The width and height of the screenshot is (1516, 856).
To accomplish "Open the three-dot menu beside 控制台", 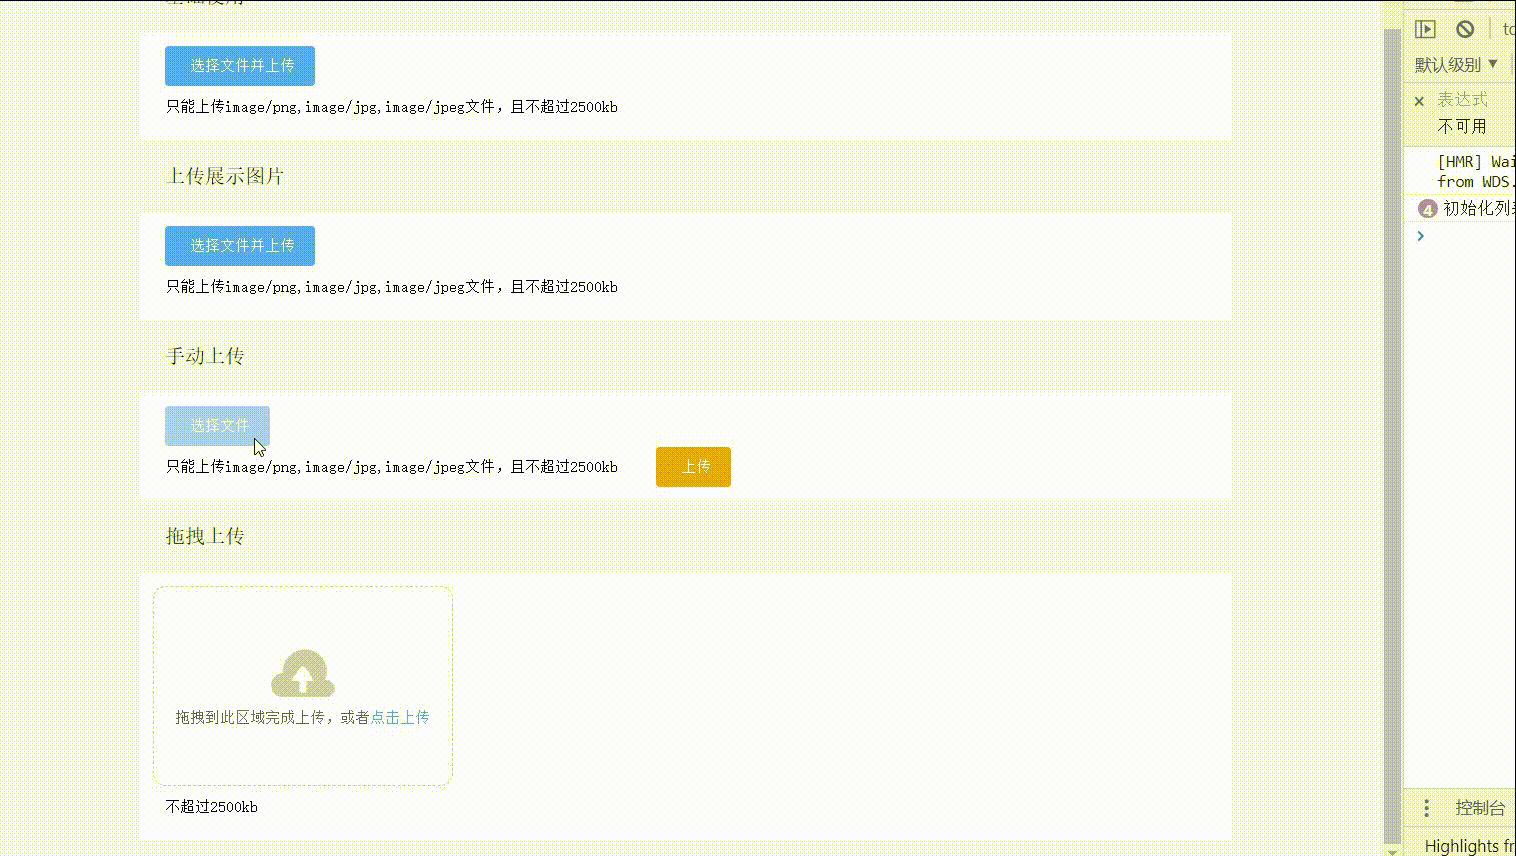I will click(1424, 808).
